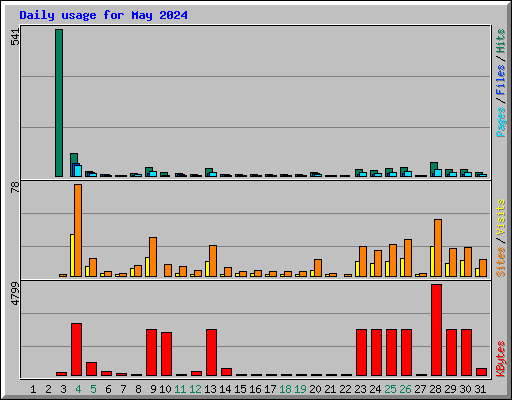Click the 'KBytes' legend label
Screen dimensions: 512x400
(x=500, y=359)
